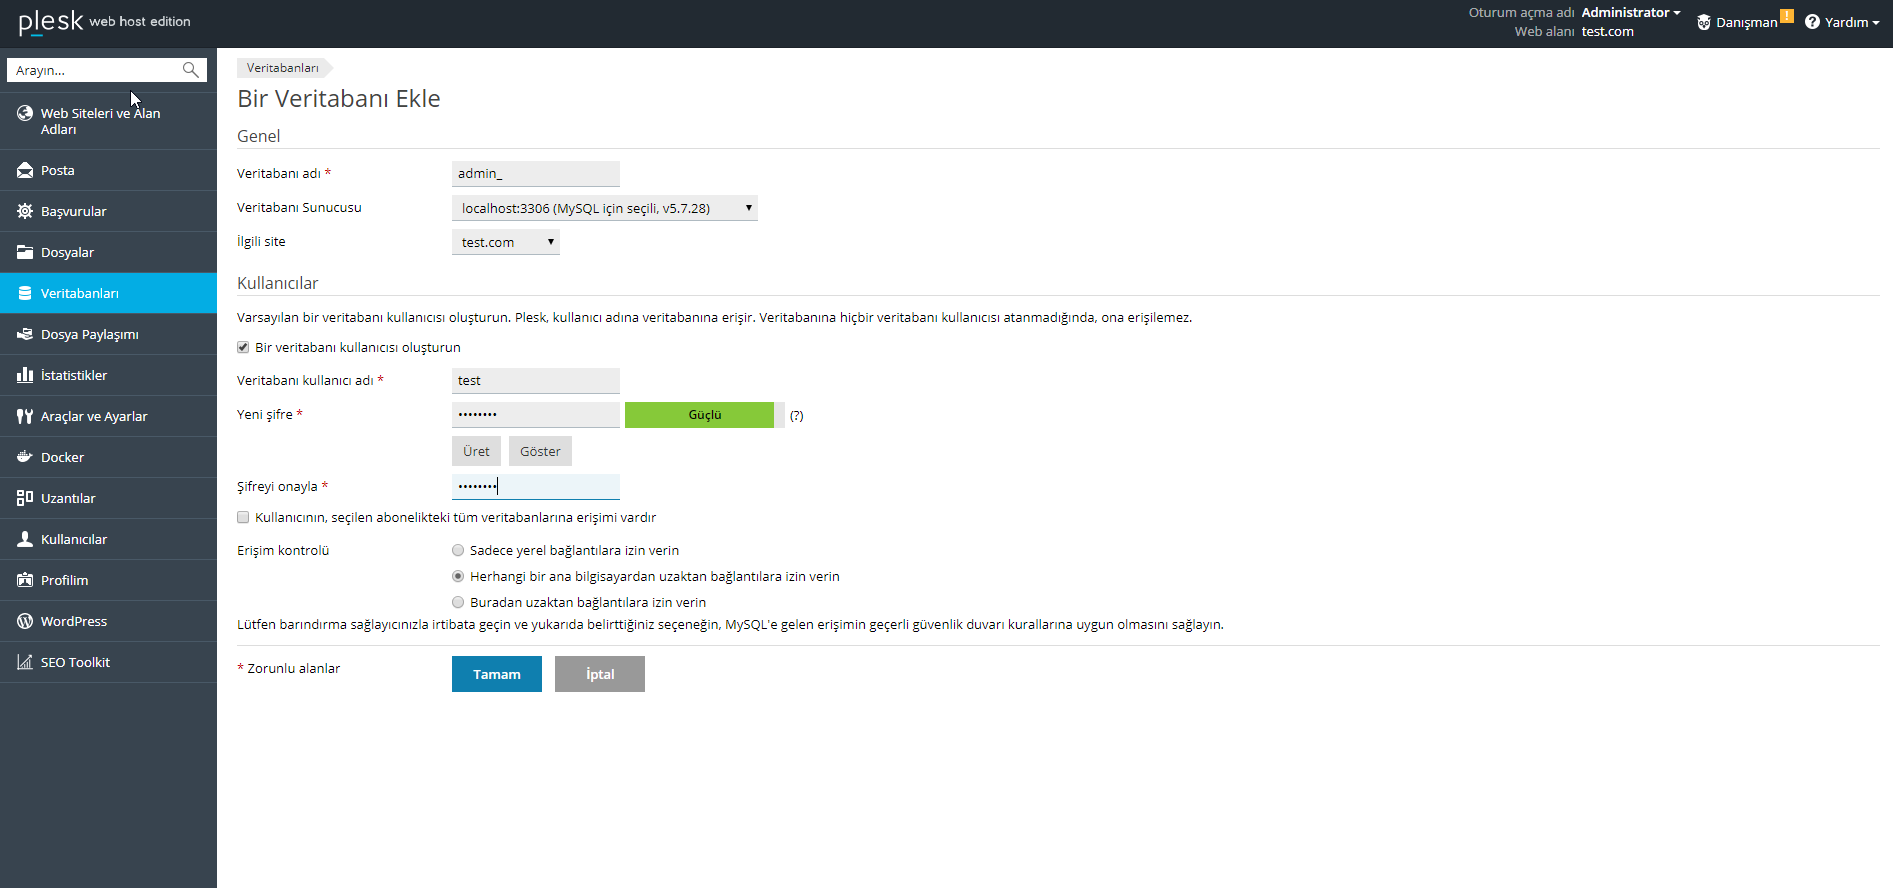Click the Dosya Paylaşımı icon
Screen dimensions: 1893x888
(x=25, y=334)
